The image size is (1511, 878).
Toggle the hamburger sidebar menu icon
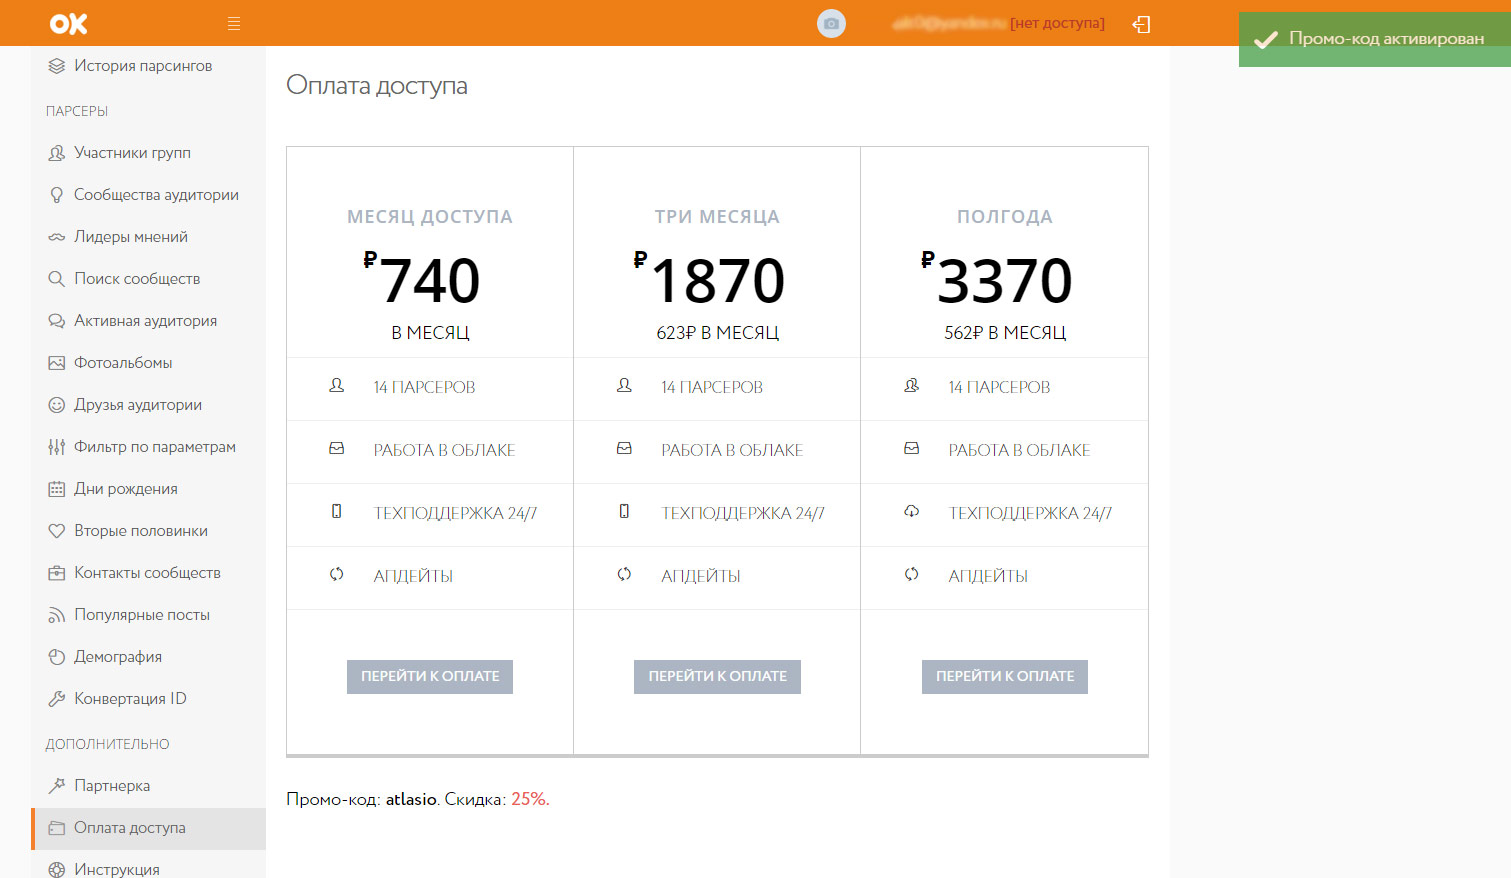[x=234, y=24]
